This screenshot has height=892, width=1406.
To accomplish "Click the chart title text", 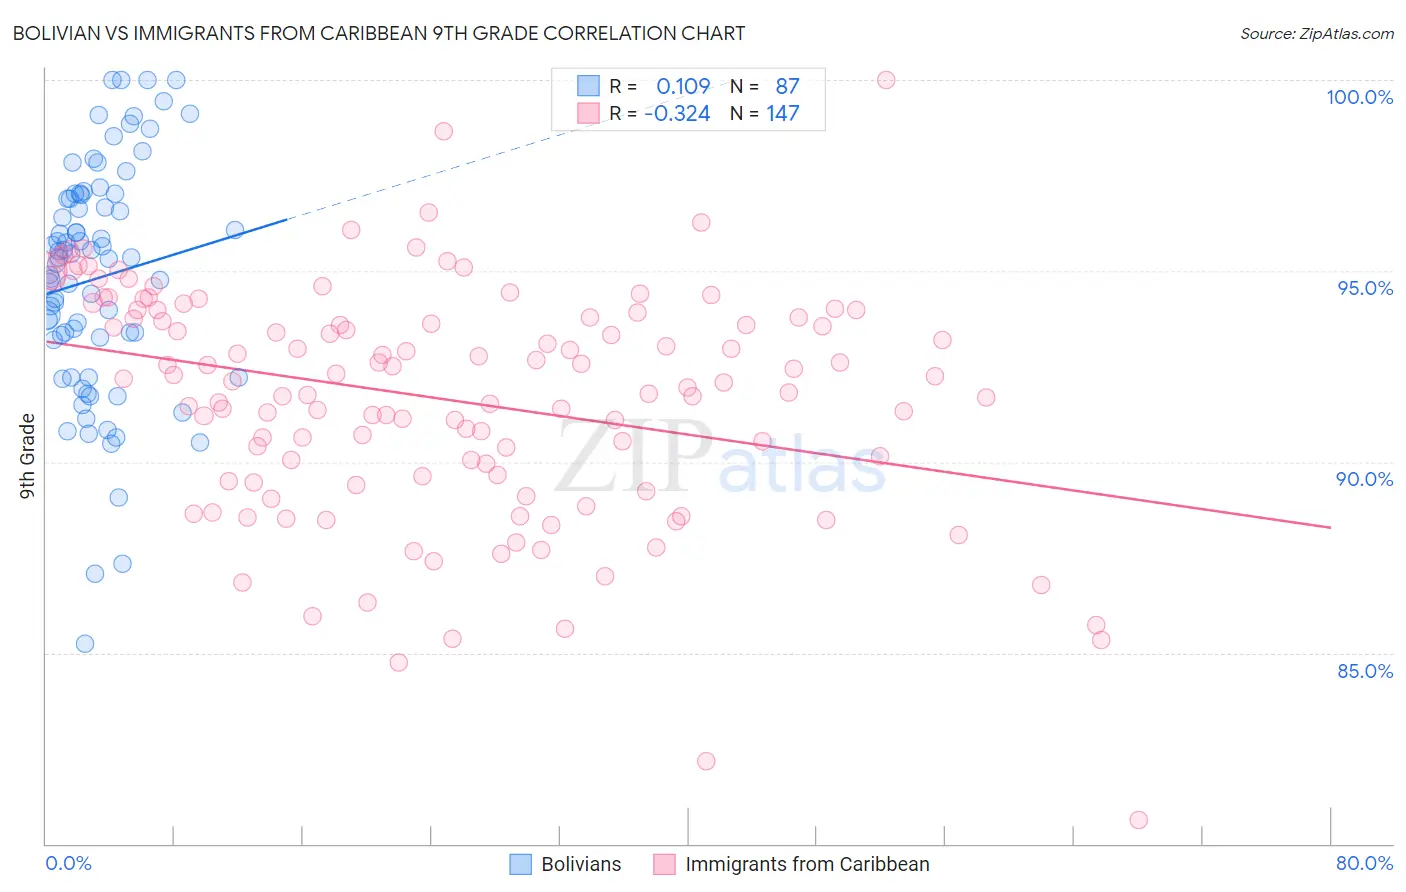I will coord(378,33).
